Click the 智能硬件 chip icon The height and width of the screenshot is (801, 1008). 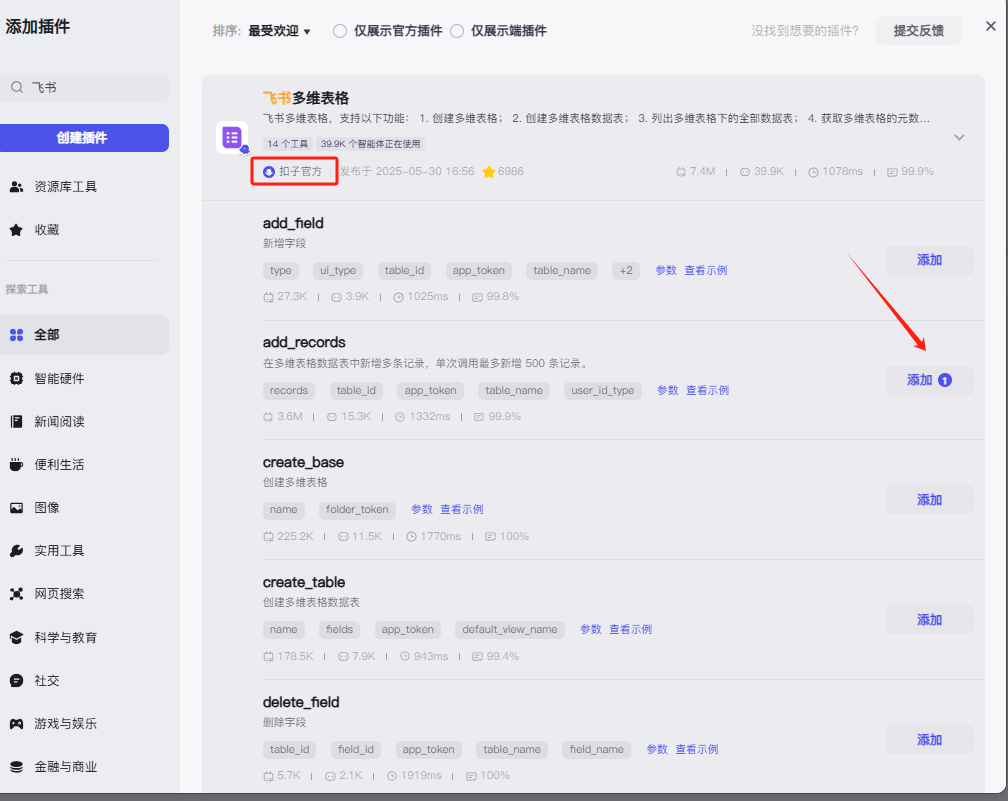click(x=17, y=379)
